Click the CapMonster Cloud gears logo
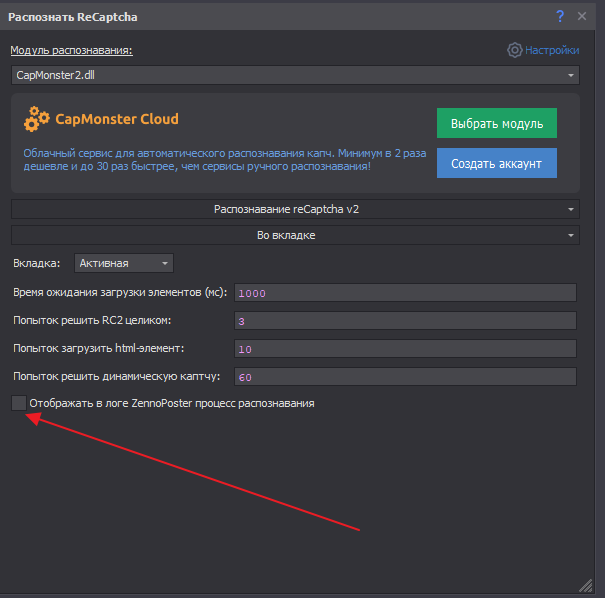This screenshot has width=605, height=598. tap(37, 120)
